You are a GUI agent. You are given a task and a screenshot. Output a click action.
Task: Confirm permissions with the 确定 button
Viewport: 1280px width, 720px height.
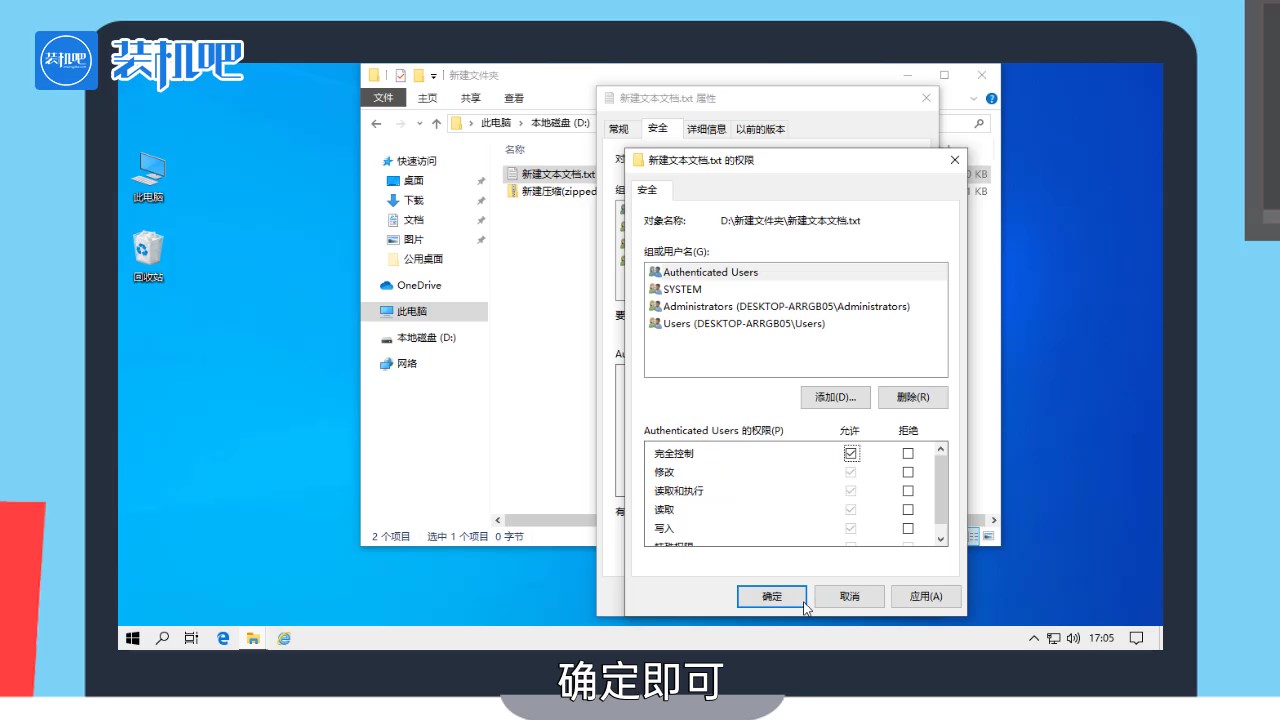(x=771, y=596)
